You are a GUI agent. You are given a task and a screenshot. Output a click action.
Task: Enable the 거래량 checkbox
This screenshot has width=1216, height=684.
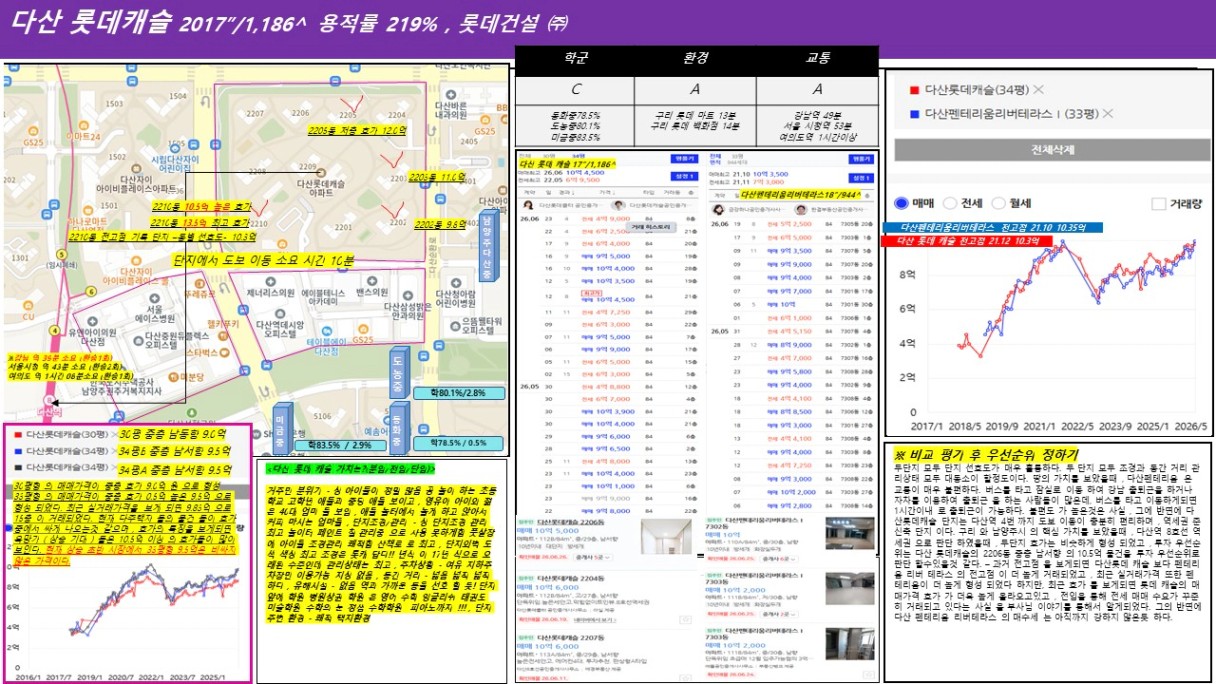click(x=1160, y=204)
